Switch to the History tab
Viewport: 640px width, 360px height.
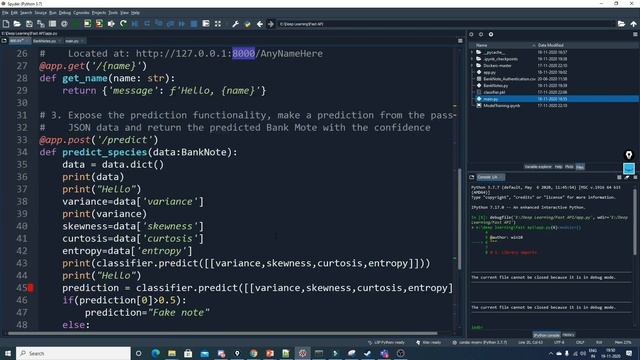tap(569, 335)
